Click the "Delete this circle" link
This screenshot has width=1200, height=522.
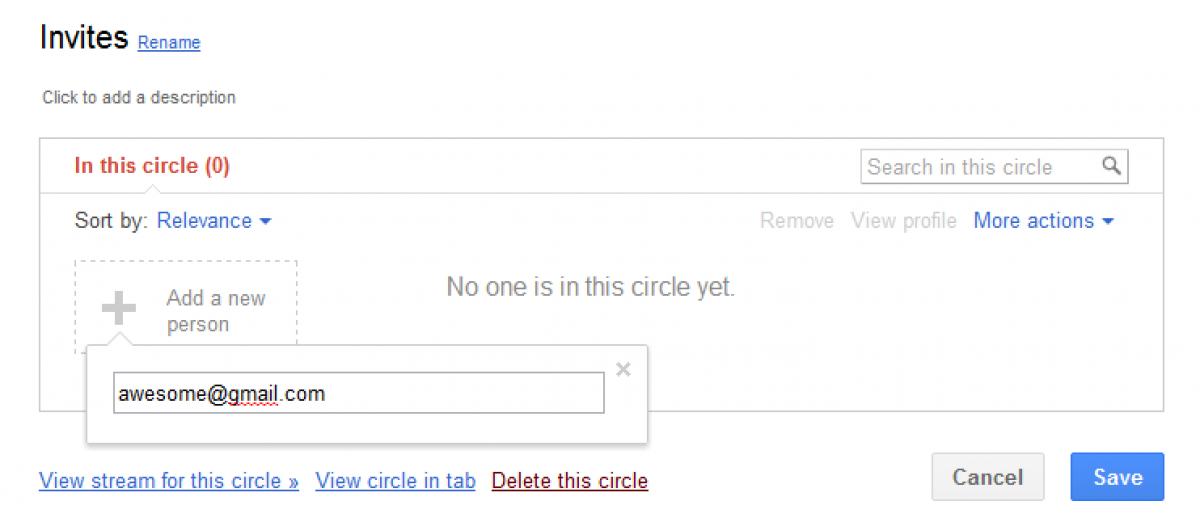click(570, 481)
